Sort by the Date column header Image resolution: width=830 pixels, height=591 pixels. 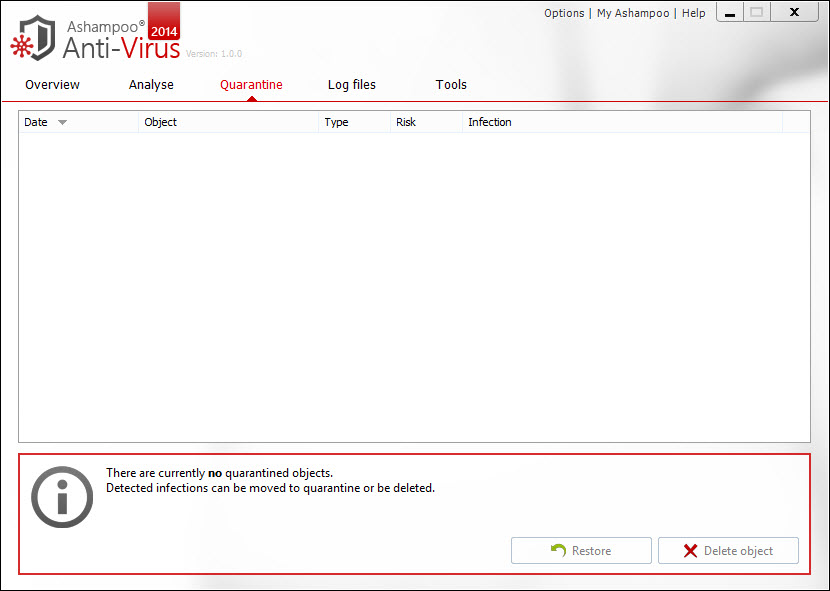coord(78,122)
